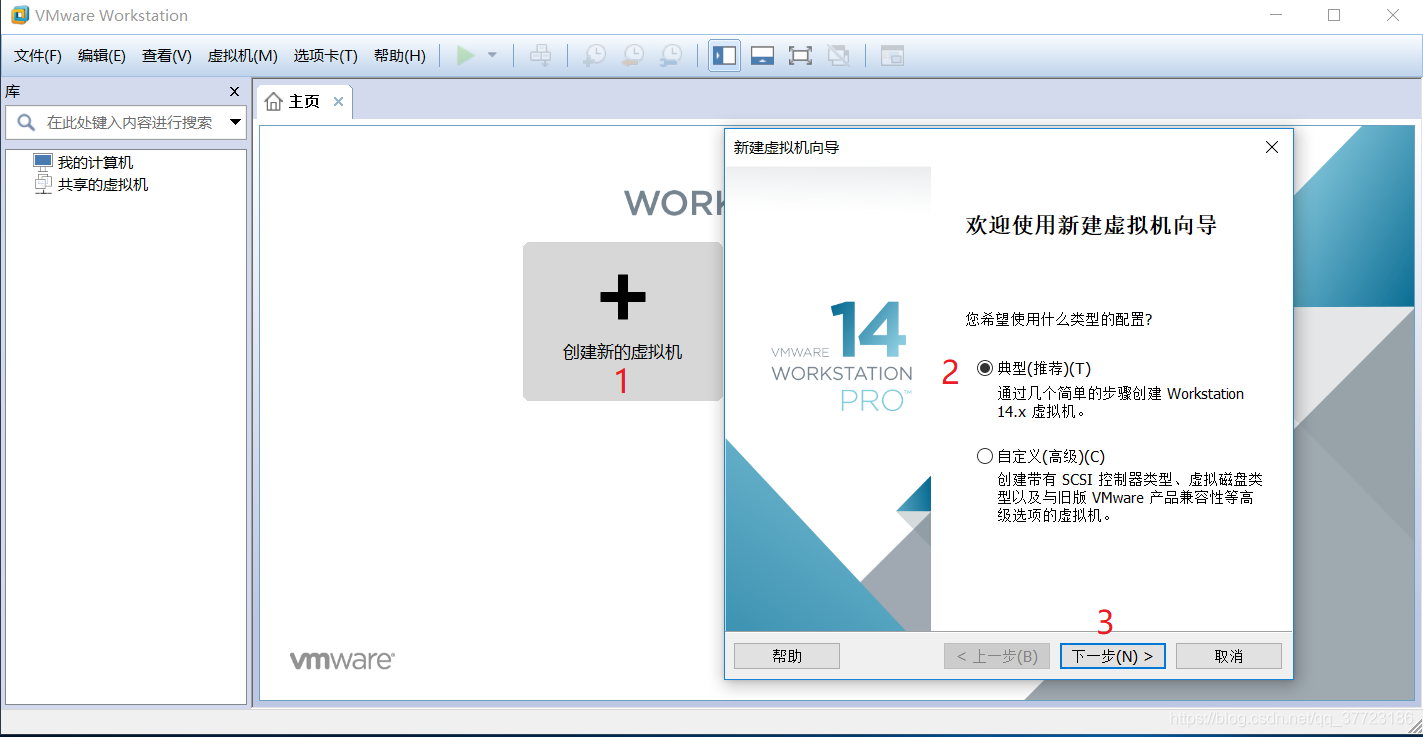Click the 共享的虚拟机 shared icon

[x=42, y=184]
